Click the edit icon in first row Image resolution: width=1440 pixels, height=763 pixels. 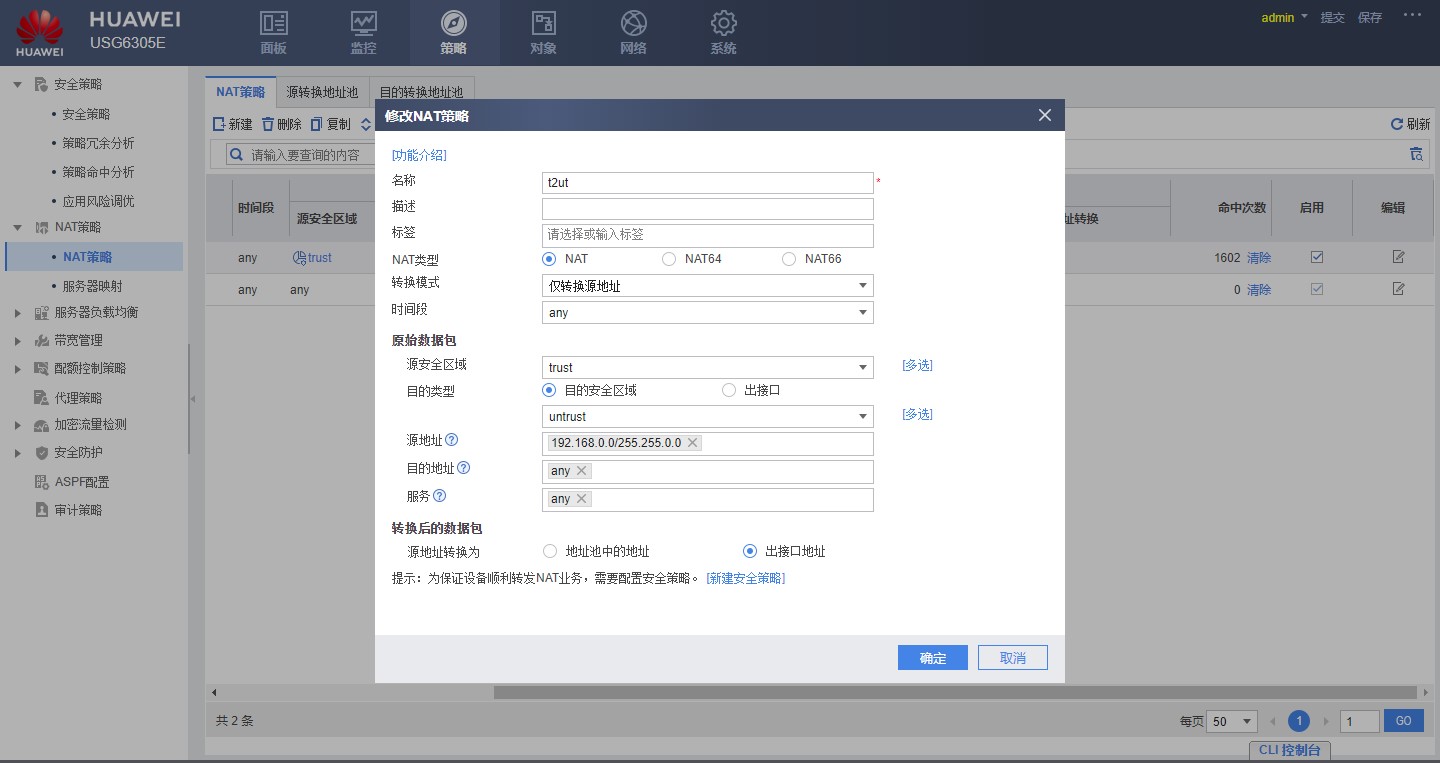[x=1398, y=257]
